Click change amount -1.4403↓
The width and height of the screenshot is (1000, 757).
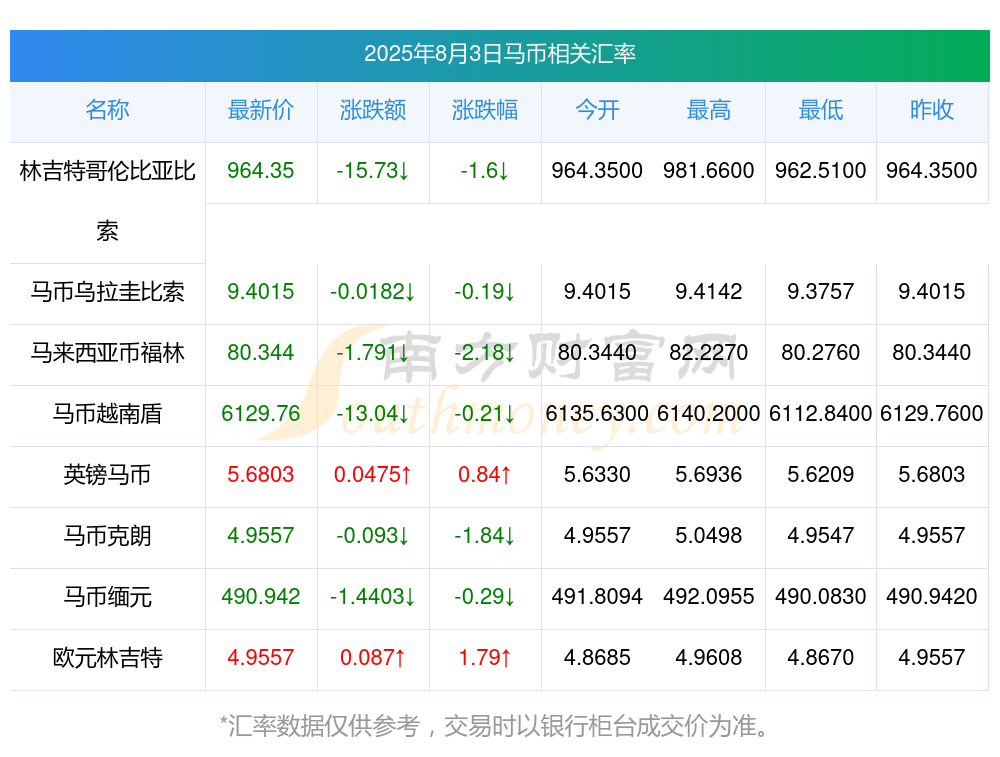click(x=373, y=597)
